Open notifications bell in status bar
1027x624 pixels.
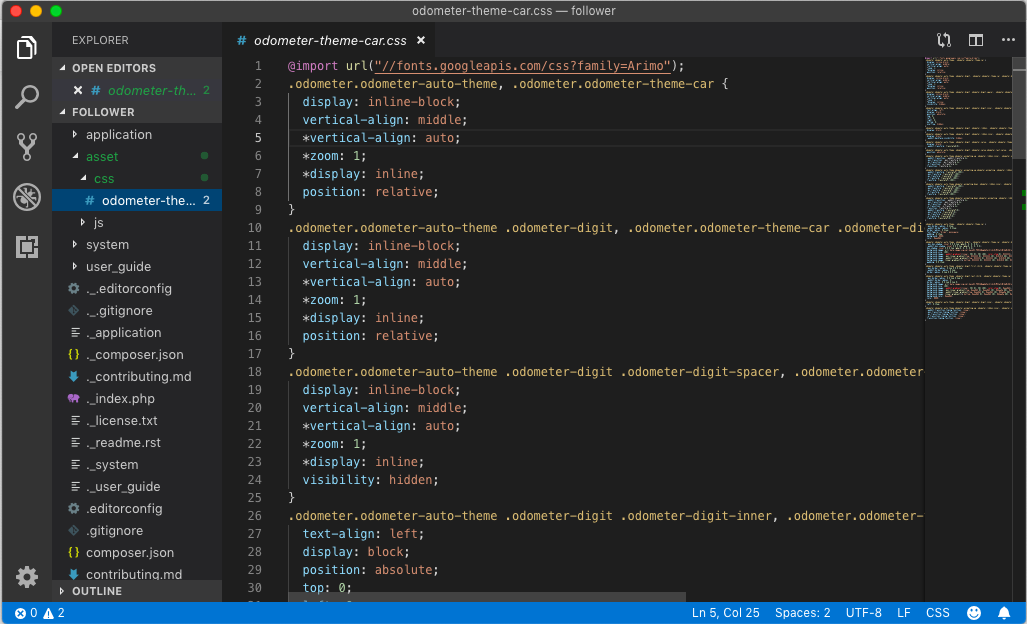pos(1003,613)
